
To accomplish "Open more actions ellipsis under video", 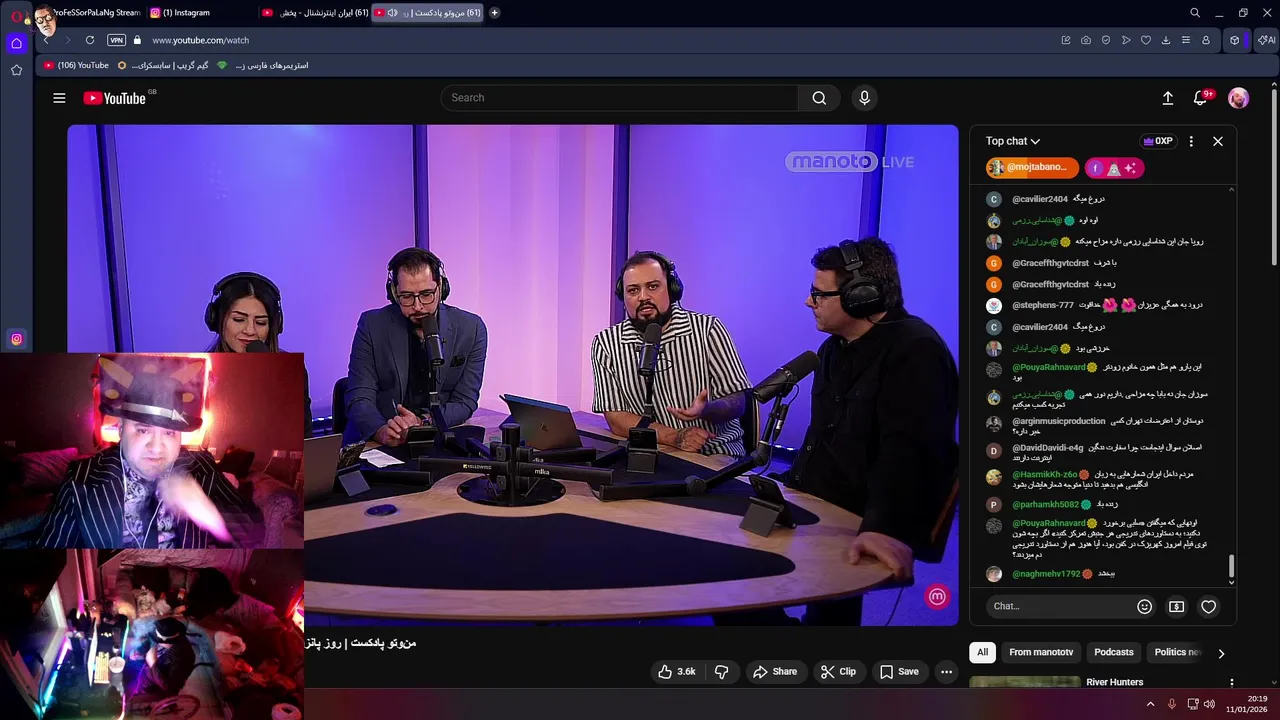I will pyautogui.click(x=946, y=672).
